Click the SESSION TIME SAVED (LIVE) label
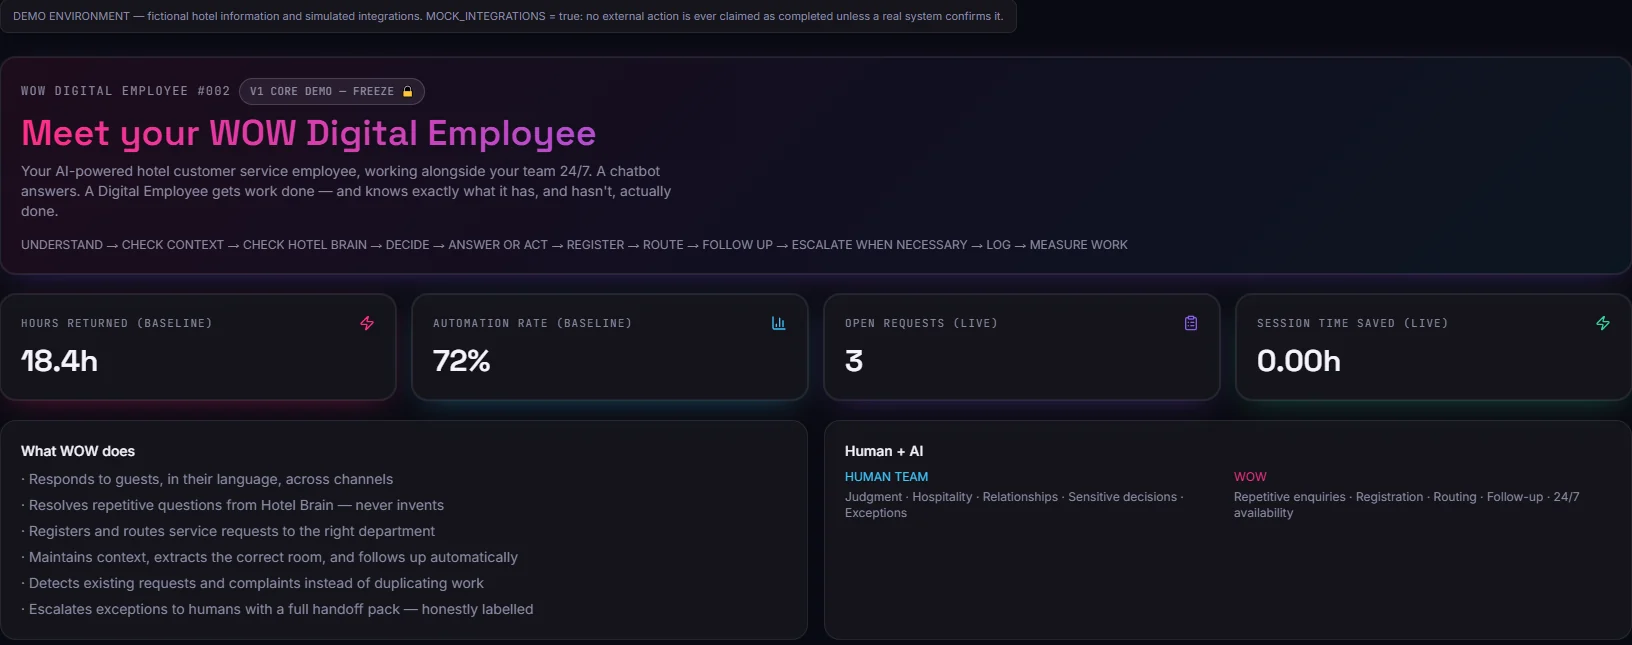This screenshot has height=645, width=1632. coord(1353,323)
